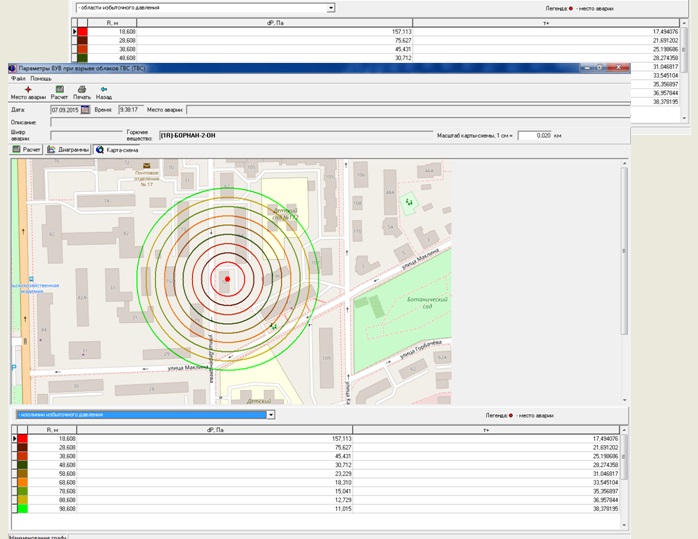698x539 pixels.
Task: Click the post office marker on map
Action: (x=146, y=166)
